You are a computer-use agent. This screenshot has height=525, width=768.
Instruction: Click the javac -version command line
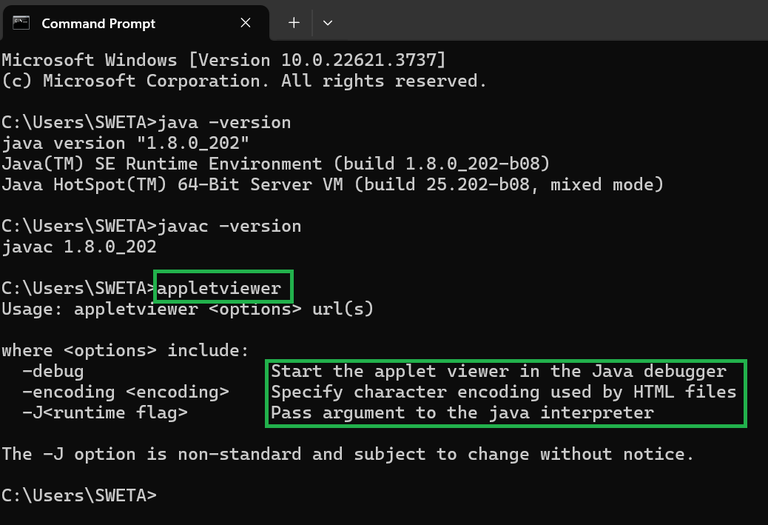pyautogui.click(x=151, y=226)
